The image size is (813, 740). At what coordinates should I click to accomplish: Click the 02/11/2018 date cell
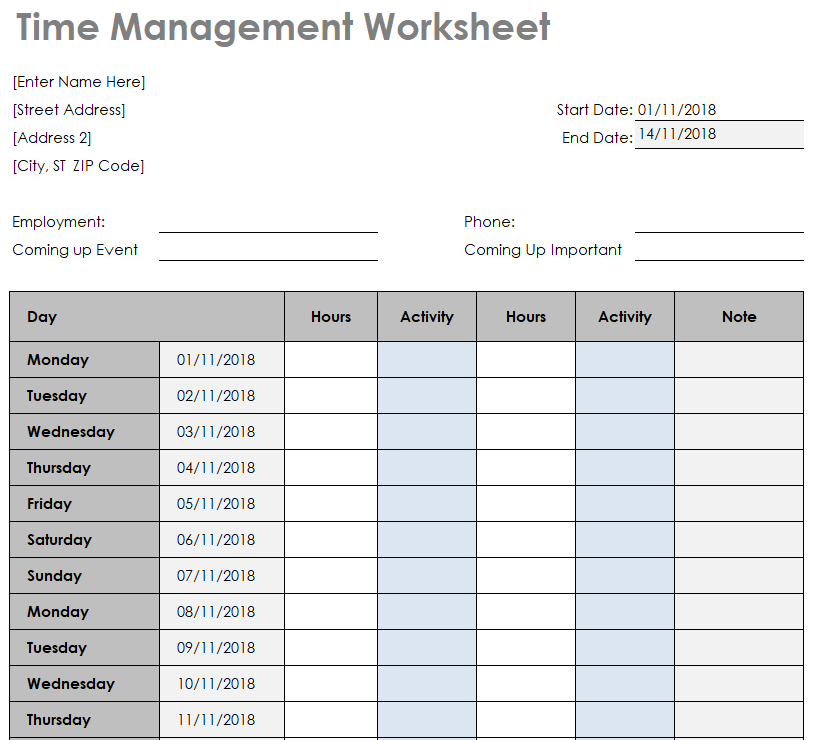pos(222,396)
